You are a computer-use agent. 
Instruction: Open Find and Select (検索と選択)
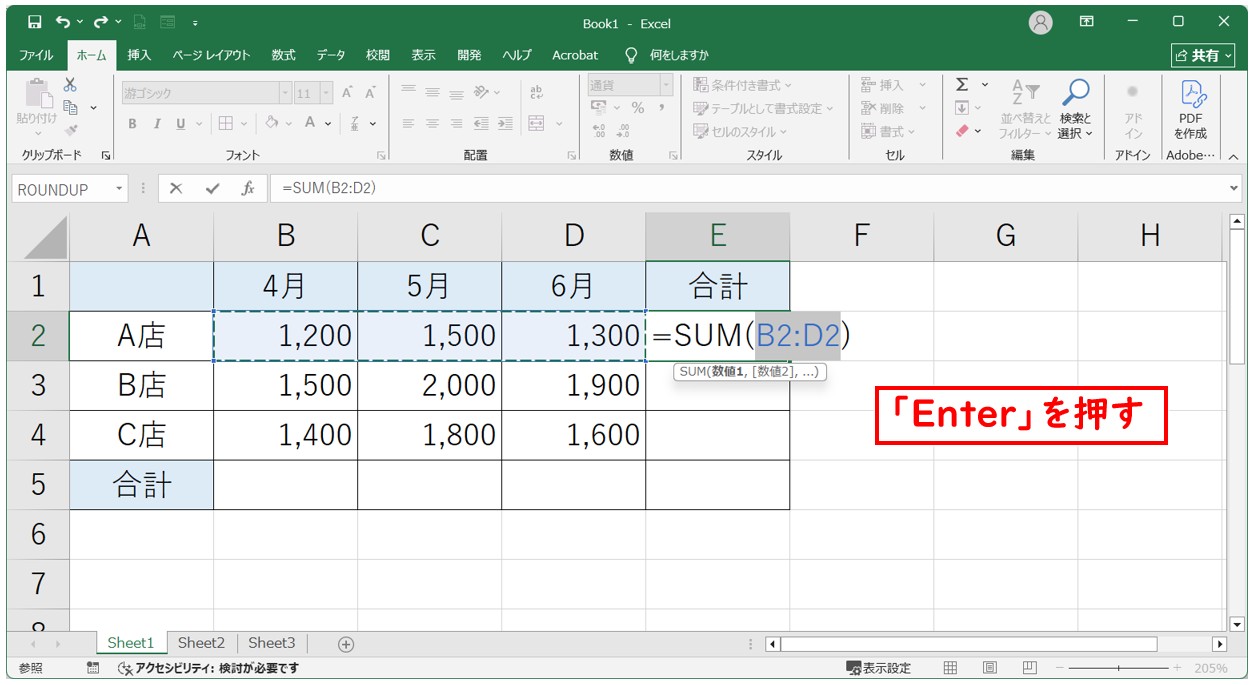1076,109
